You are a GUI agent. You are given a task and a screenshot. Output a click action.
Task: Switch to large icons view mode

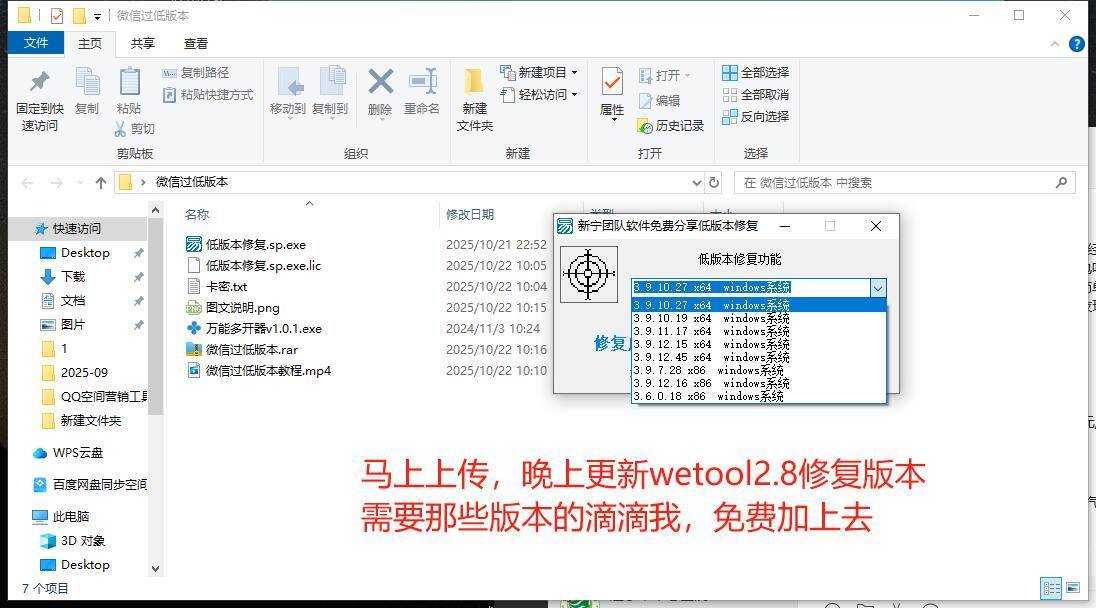click(1073, 588)
